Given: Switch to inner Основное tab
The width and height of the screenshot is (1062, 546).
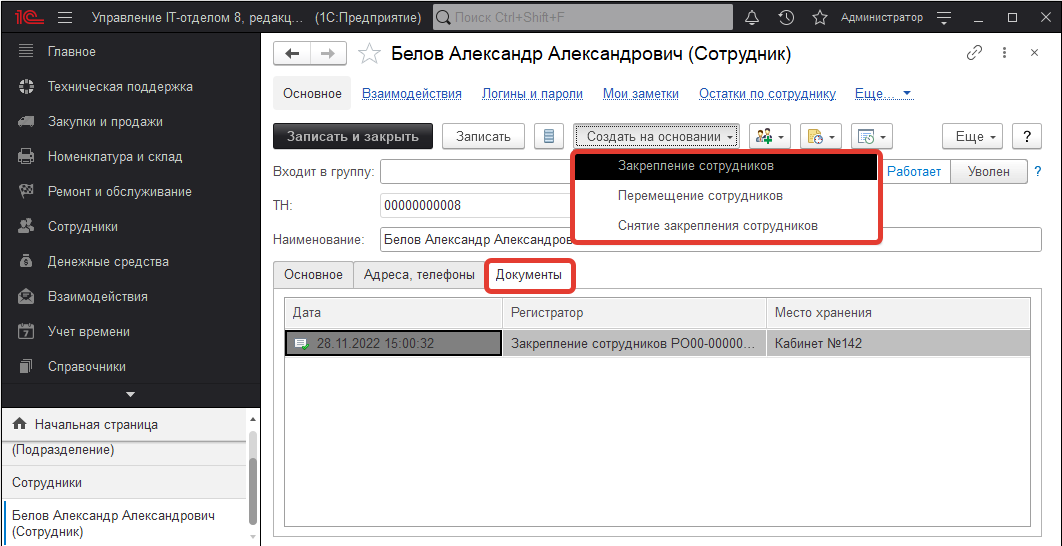Looking at the screenshot, I should (314, 275).
